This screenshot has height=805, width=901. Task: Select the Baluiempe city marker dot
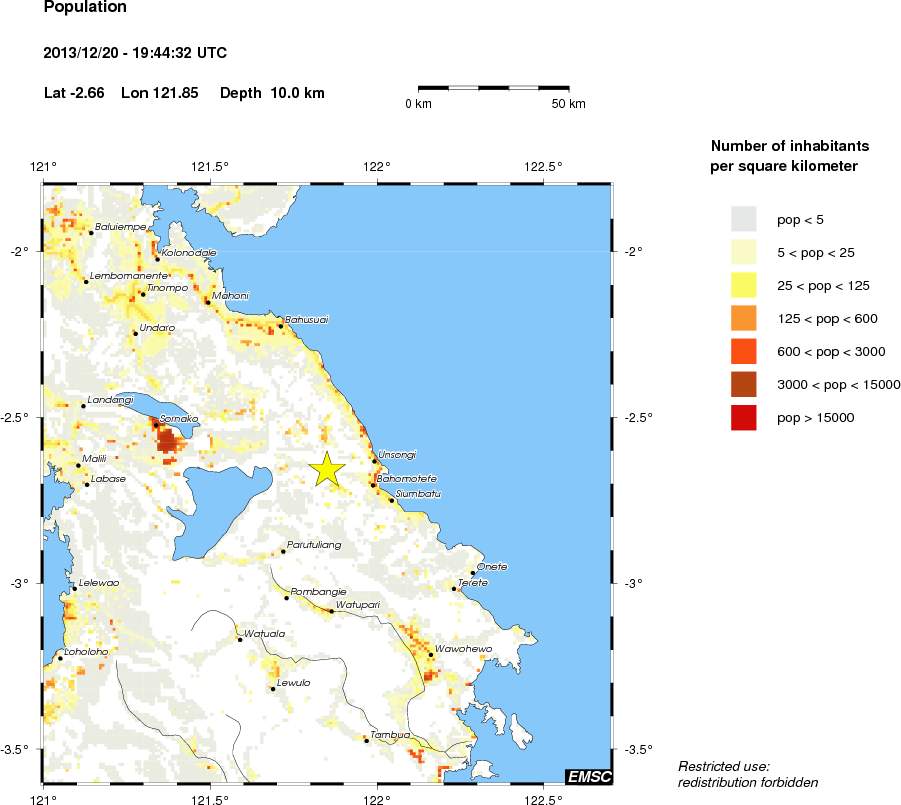pyautogui.click(x=91, y=233)
